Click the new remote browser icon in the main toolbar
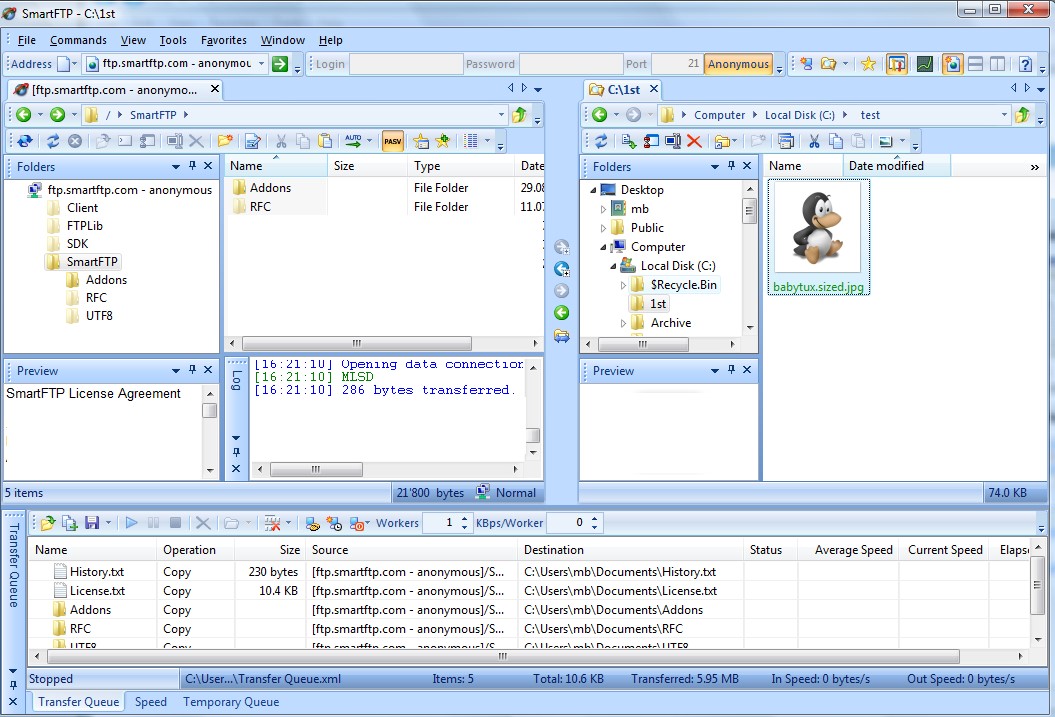1055x717 pixels. [x=806, y=64]
